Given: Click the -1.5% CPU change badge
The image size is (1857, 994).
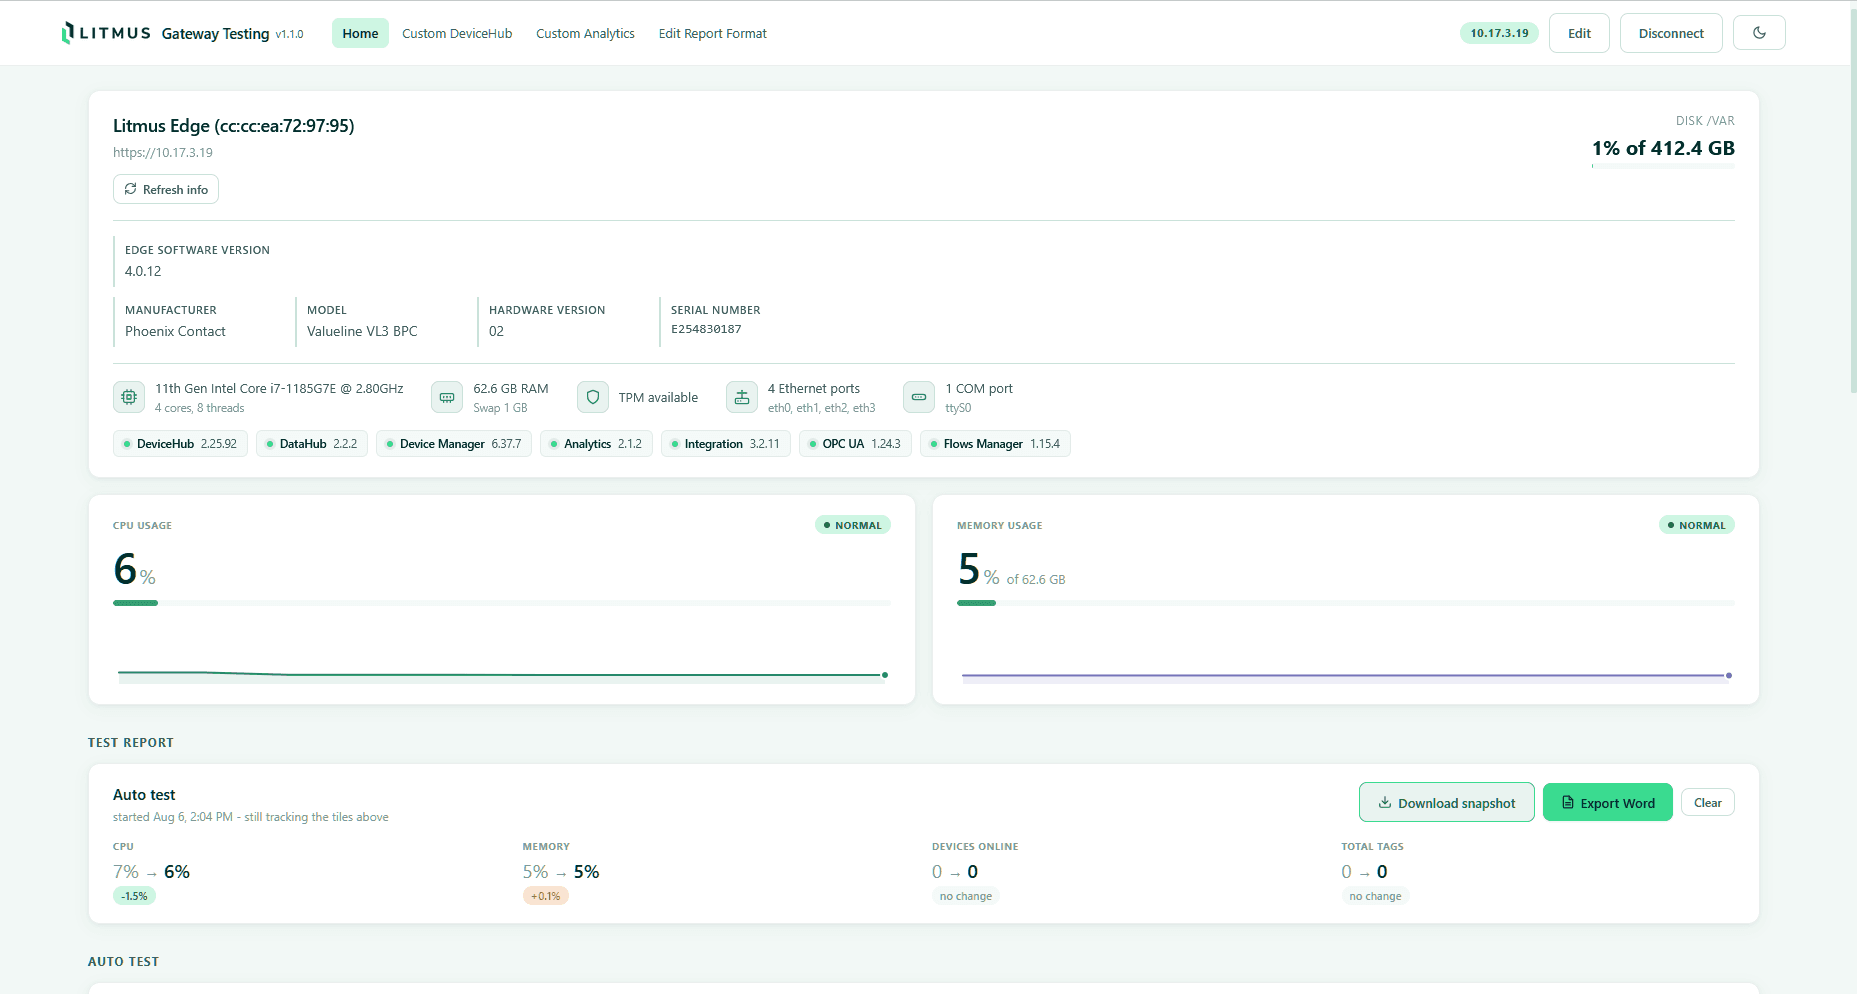Looking at the screenshot, I should tap(134, 896).
